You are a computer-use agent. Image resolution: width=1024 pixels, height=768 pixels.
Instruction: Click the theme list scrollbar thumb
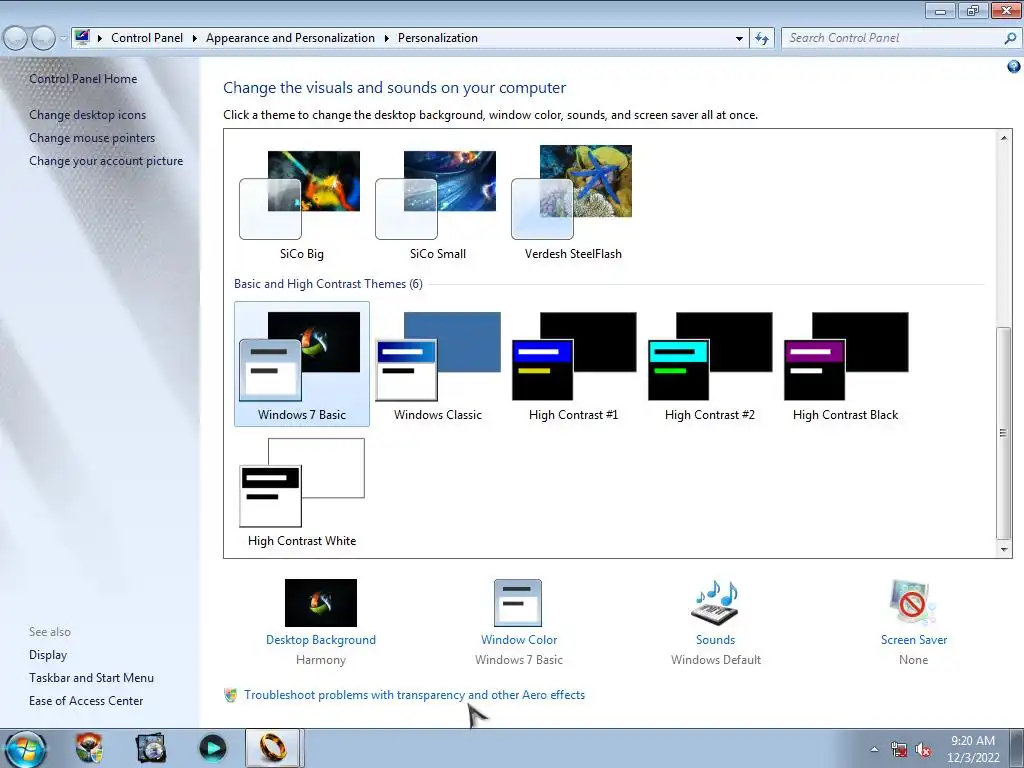(x=1004, y=432)
